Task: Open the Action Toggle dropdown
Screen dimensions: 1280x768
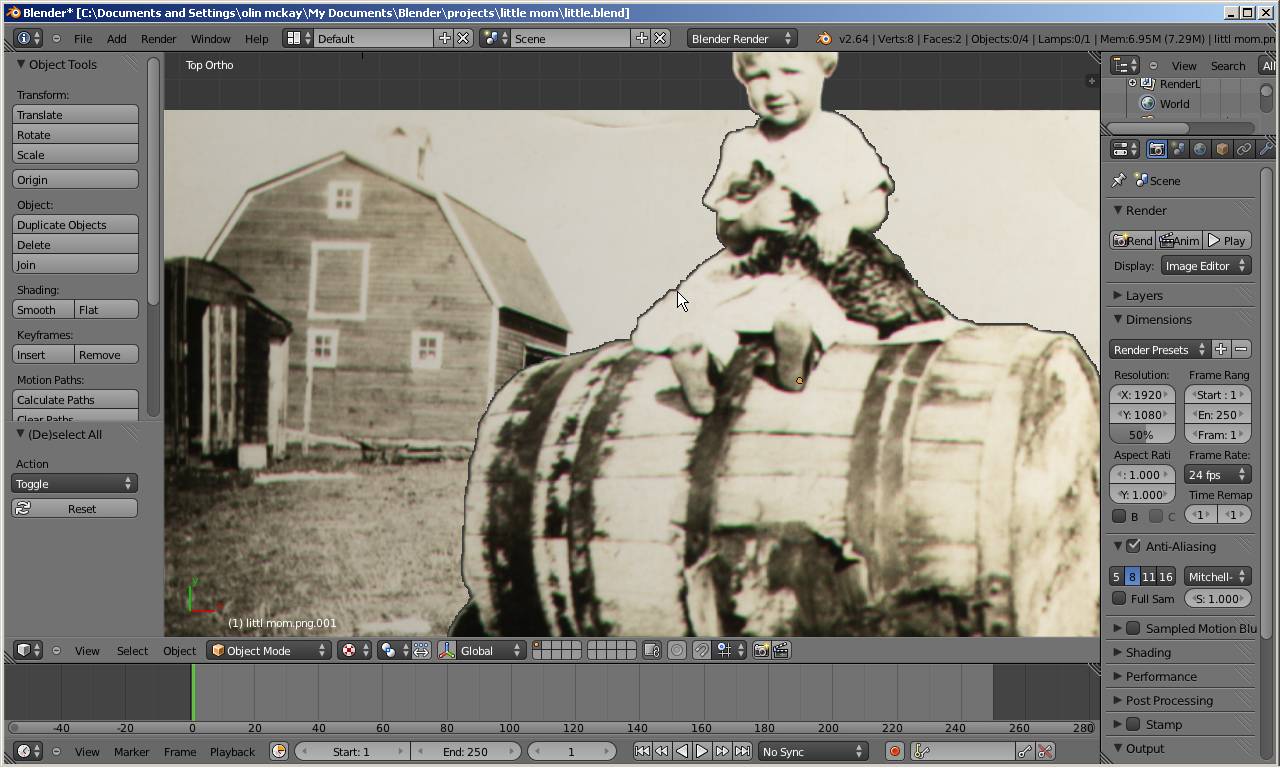Action: tap(74, 483)
